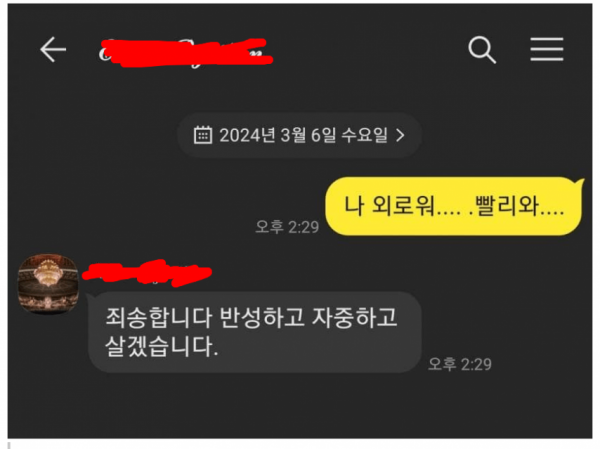Viewport: 600px width, 449px height.
Task: Click the empty chat area below the last message
Action: (x=300, y=406)
